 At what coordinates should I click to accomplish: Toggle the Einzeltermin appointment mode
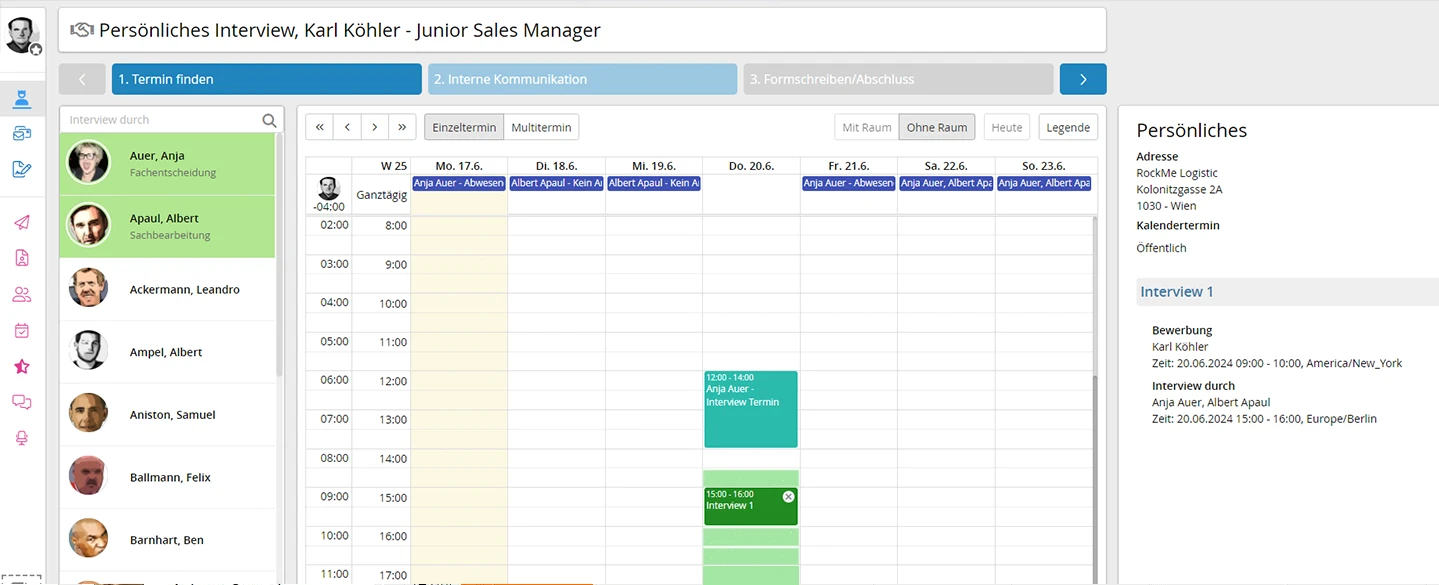(464, 127)
